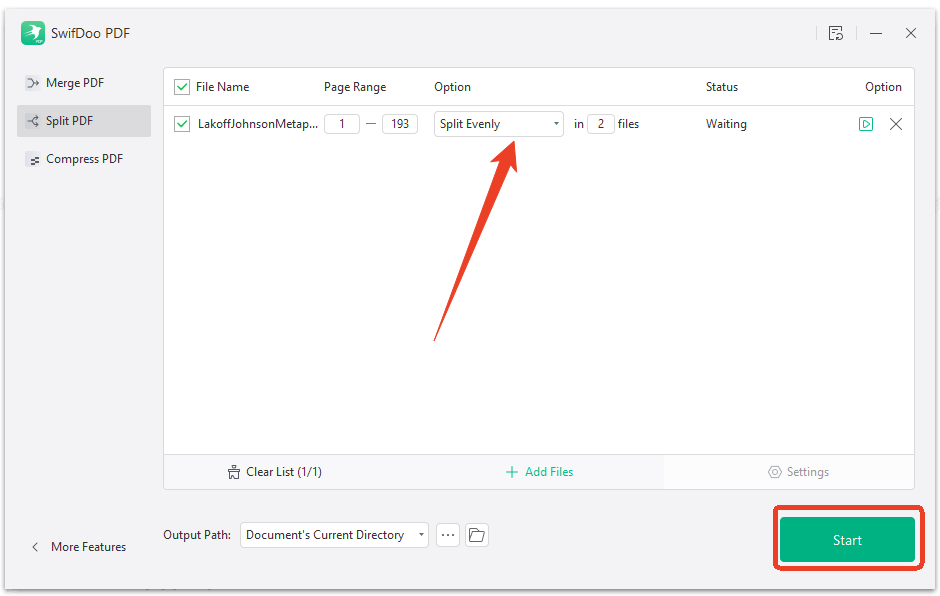The image size is (940, 596).
Task: Go back to More Features
Action: pos(79,547)
